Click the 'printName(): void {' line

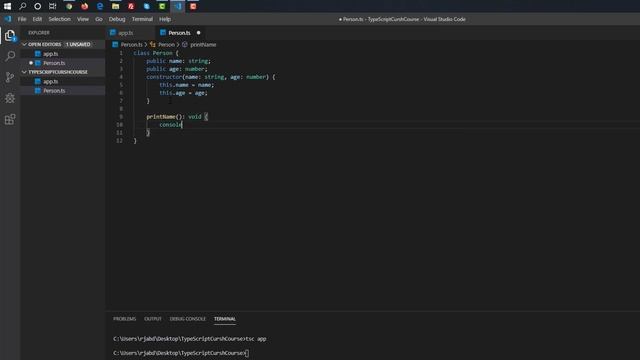(177, 117)
